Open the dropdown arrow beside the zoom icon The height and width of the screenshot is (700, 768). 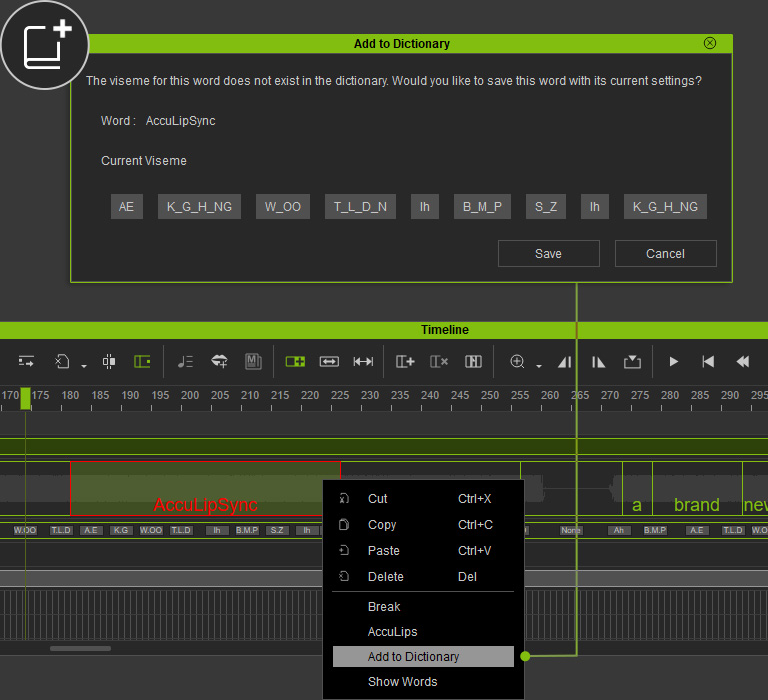click(538, 365)
